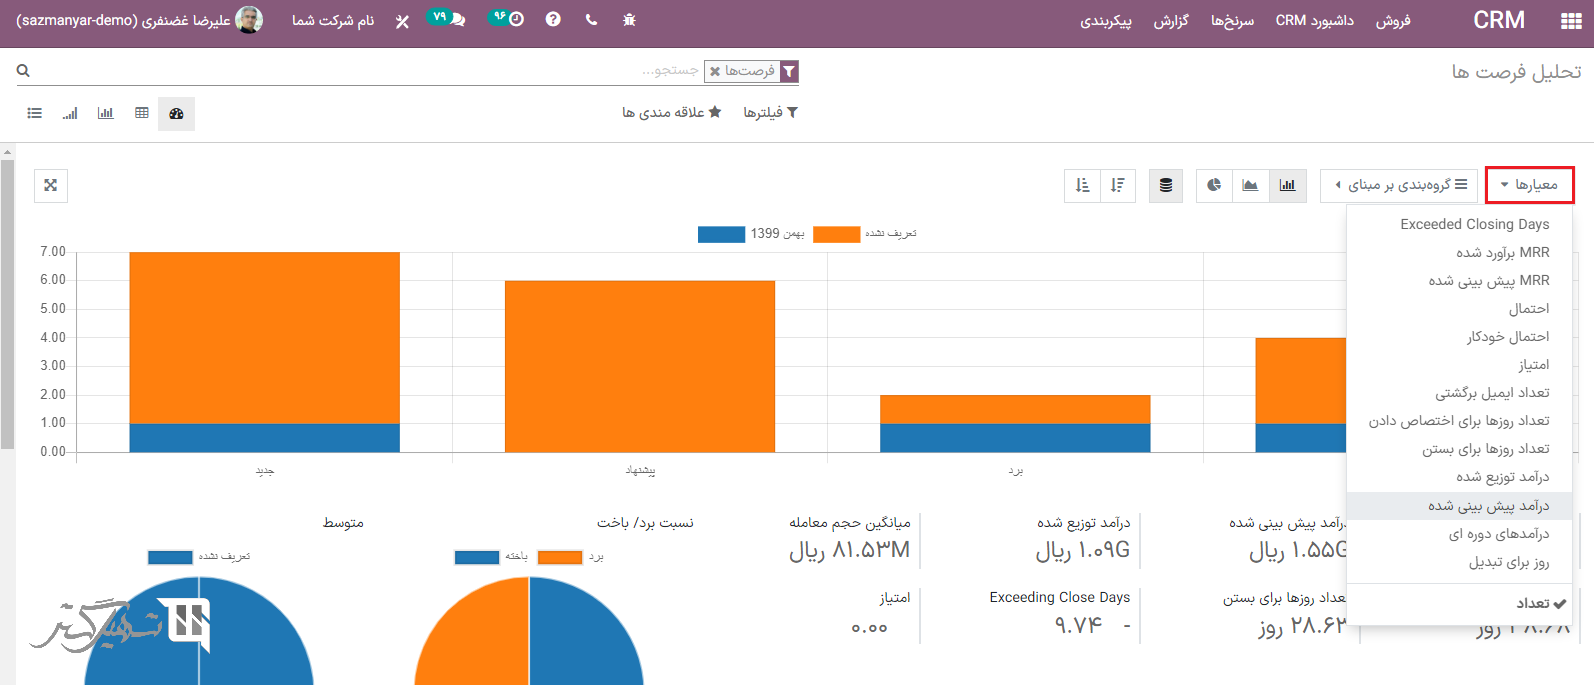Open گزارش menu
1594x685 pixels.
click(x=1171, y=20)
